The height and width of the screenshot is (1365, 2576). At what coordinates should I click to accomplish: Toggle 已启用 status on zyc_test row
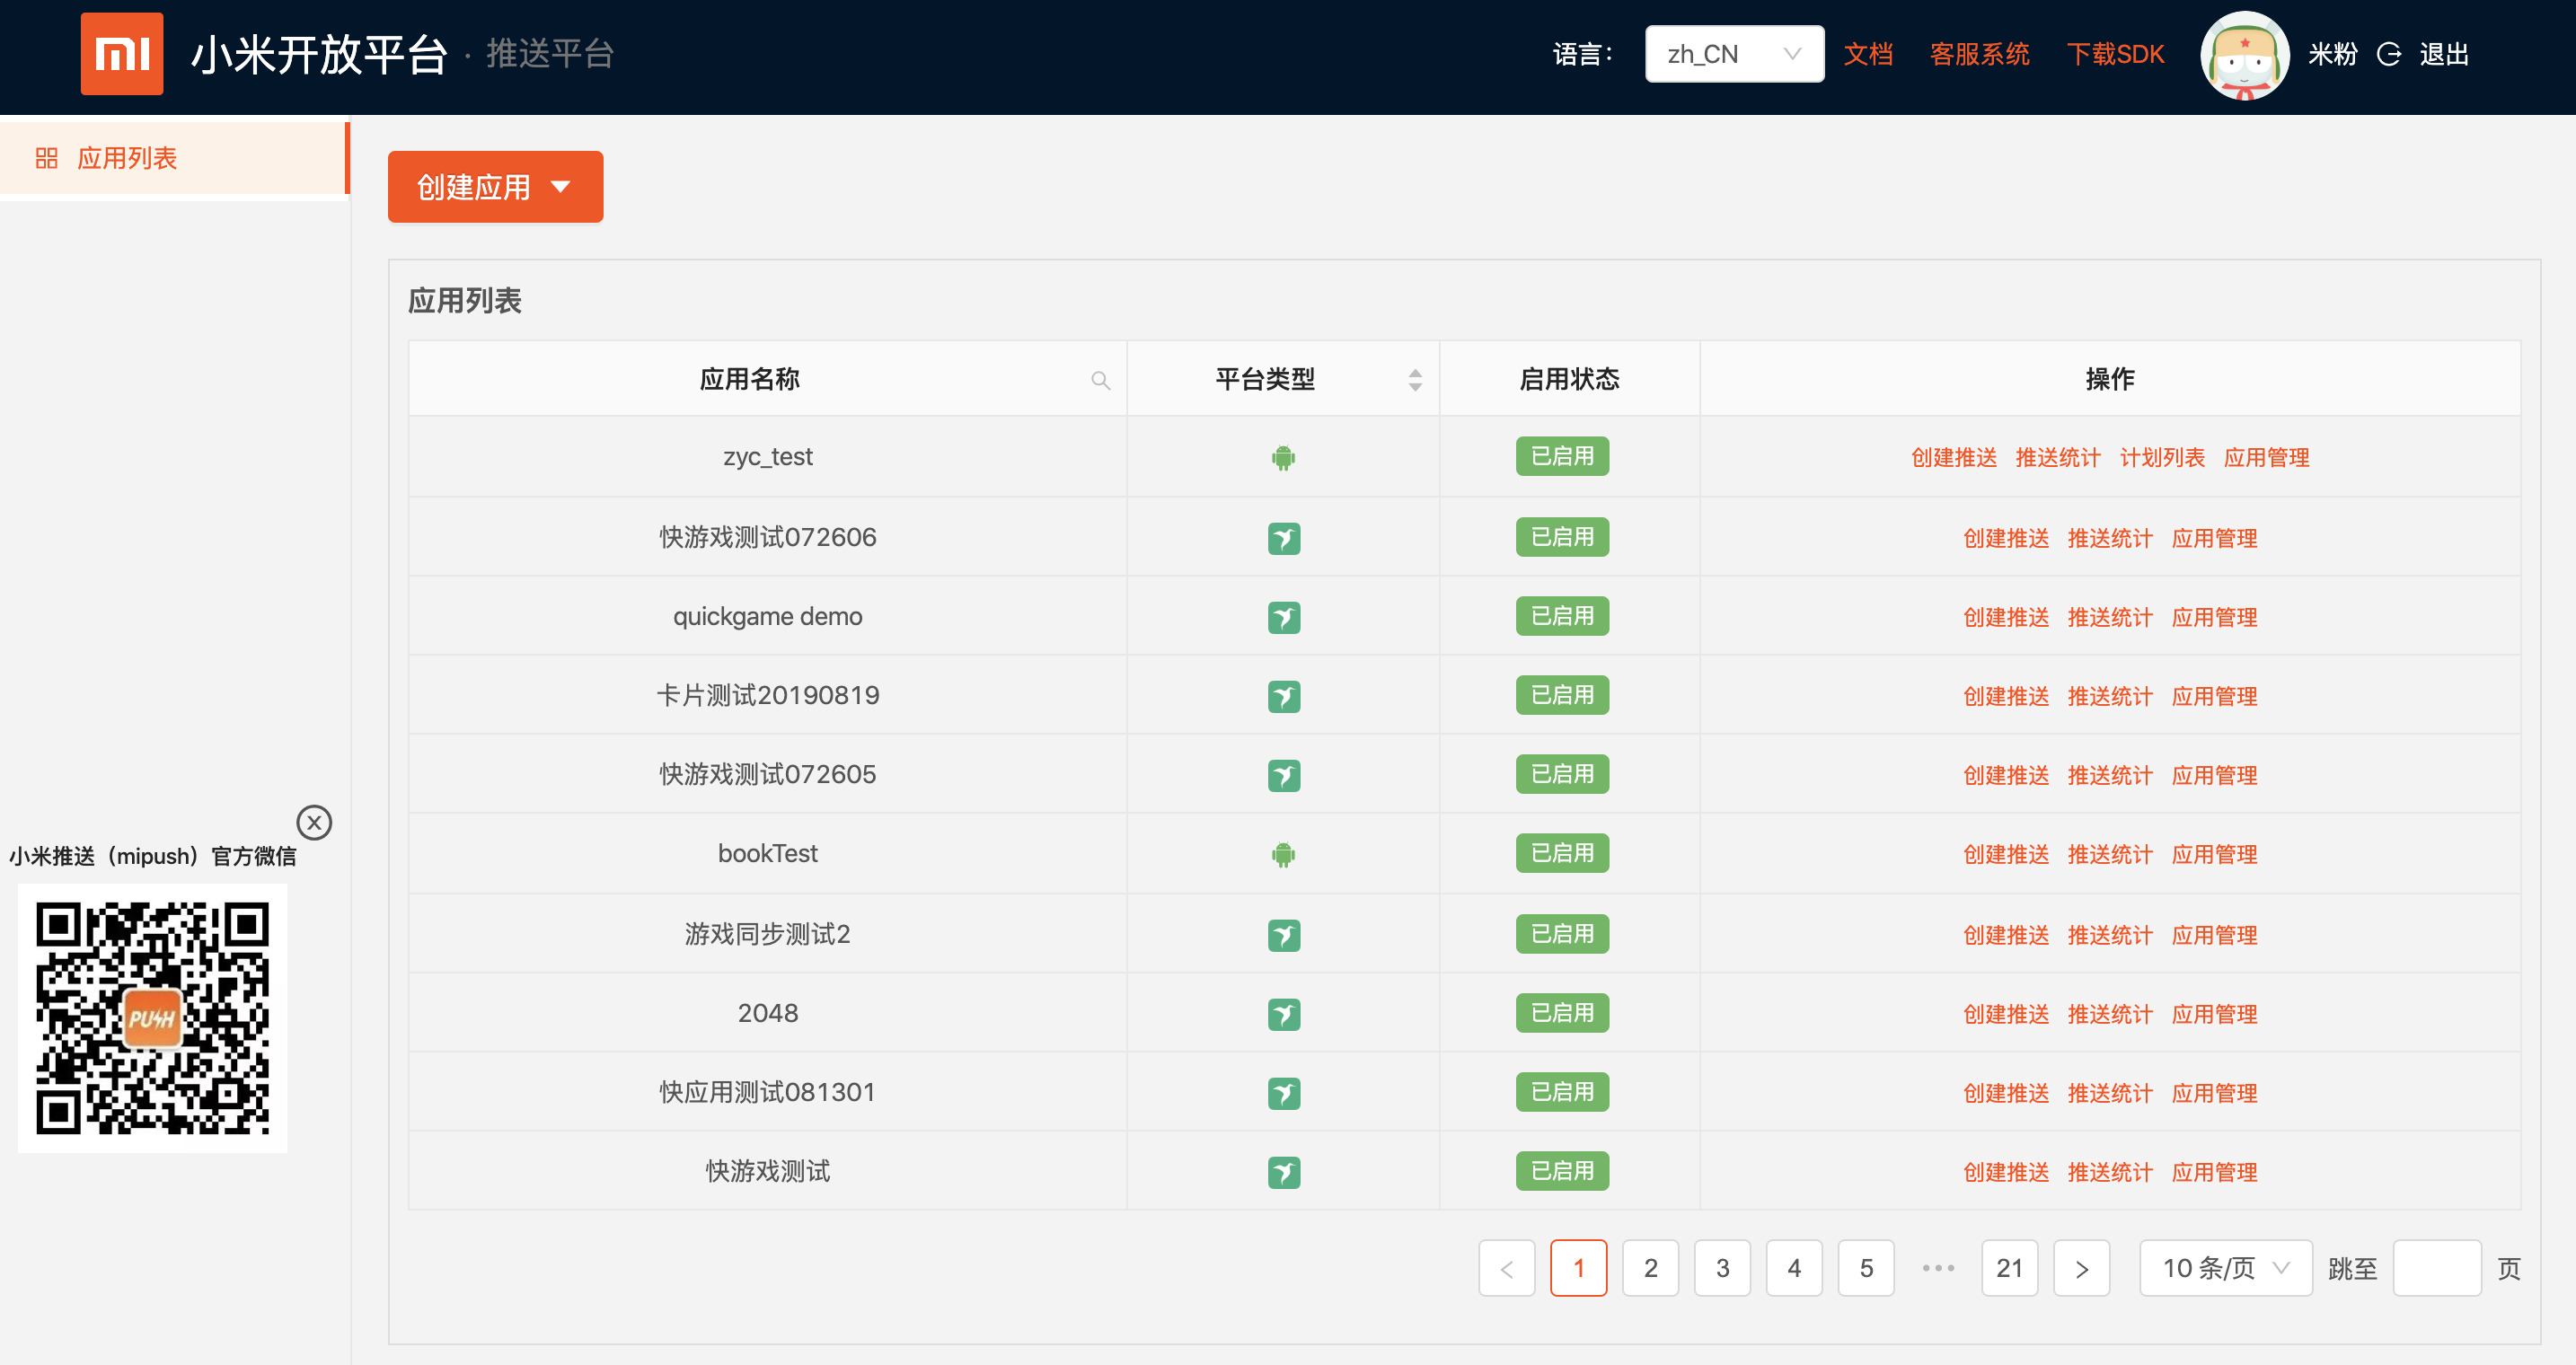1562,457
